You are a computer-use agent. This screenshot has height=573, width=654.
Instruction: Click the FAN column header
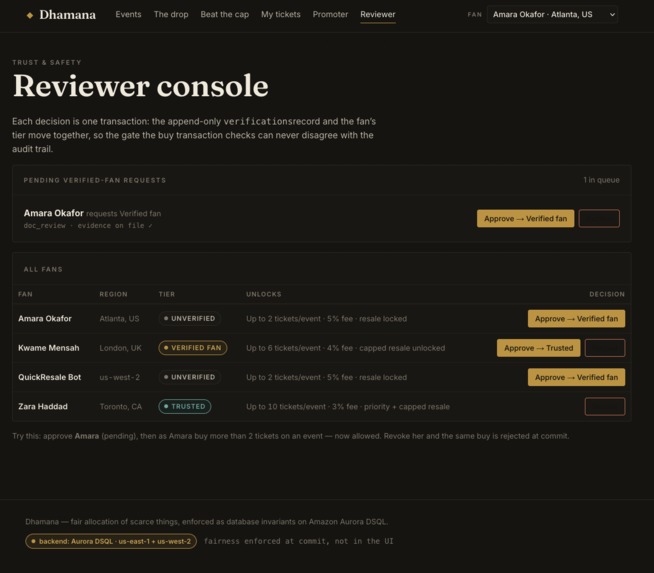coord(25,294)
